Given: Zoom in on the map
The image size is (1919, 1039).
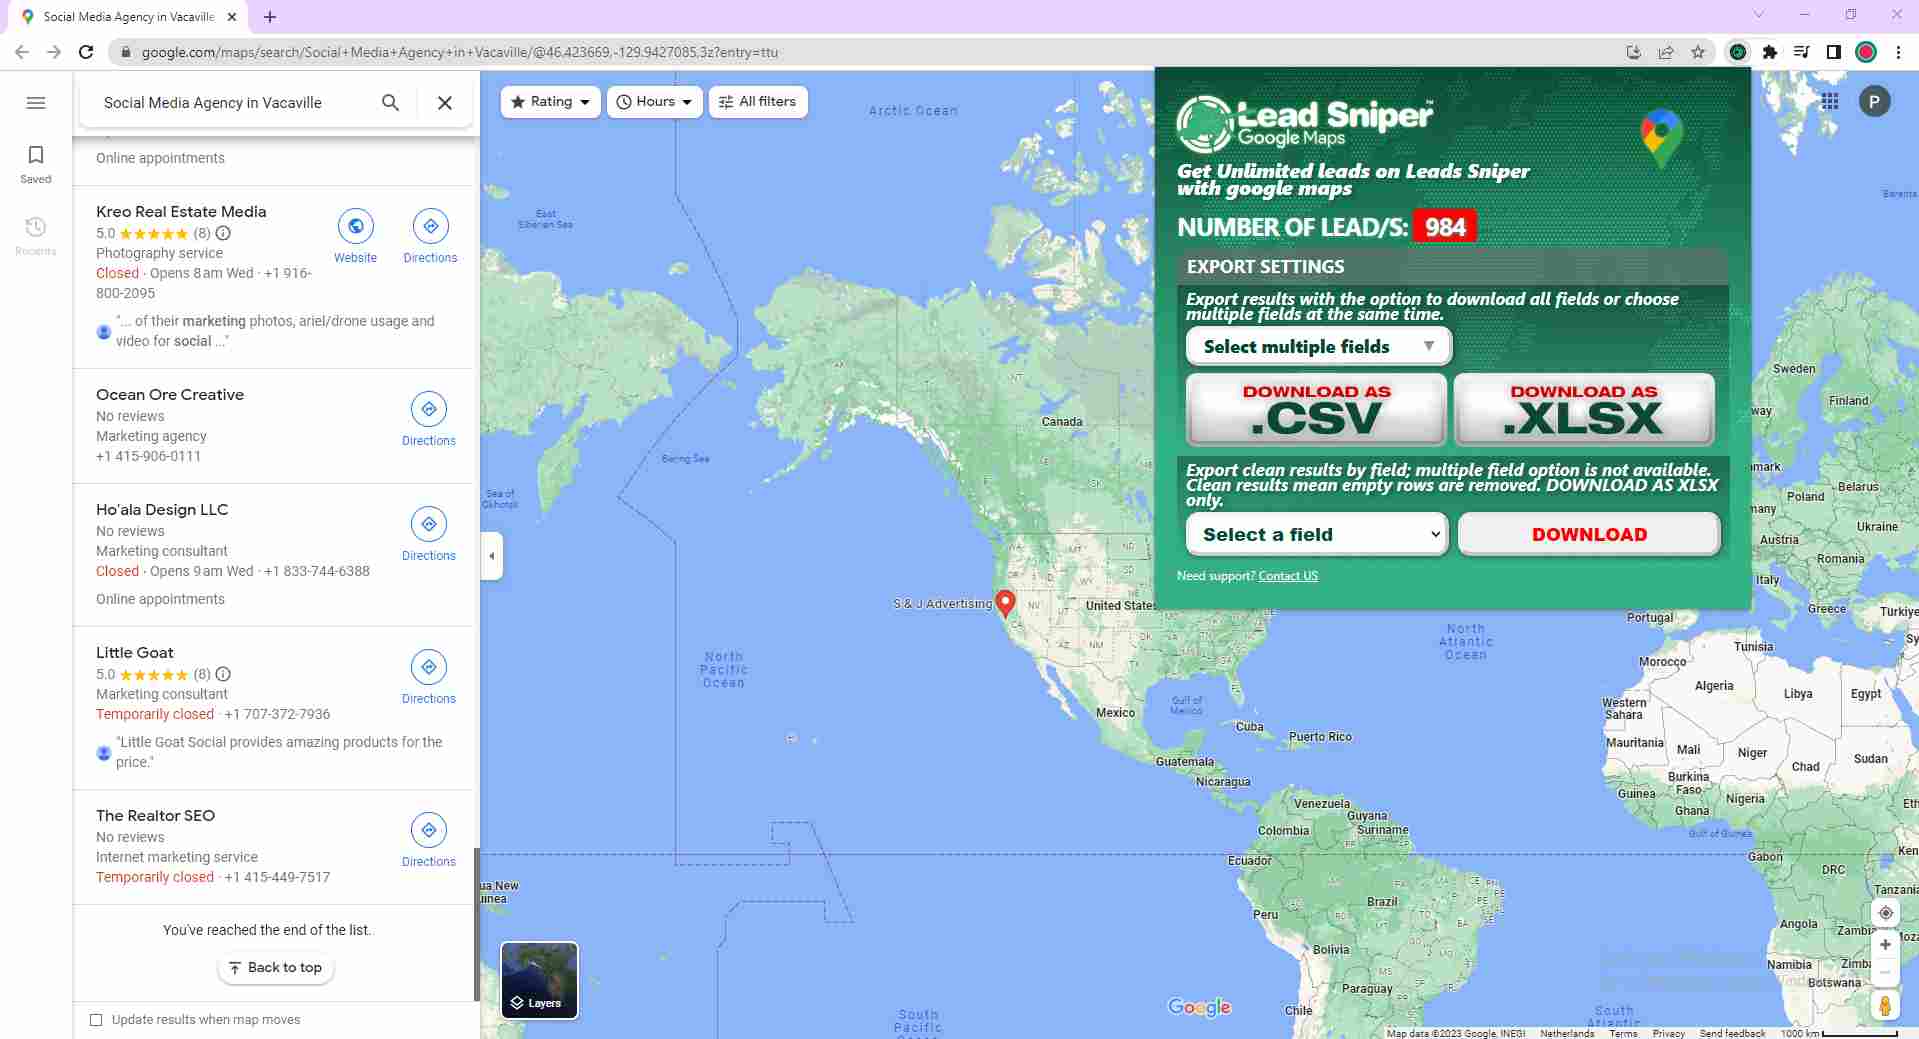Looking at the screenshot, I should (1885, 944).
